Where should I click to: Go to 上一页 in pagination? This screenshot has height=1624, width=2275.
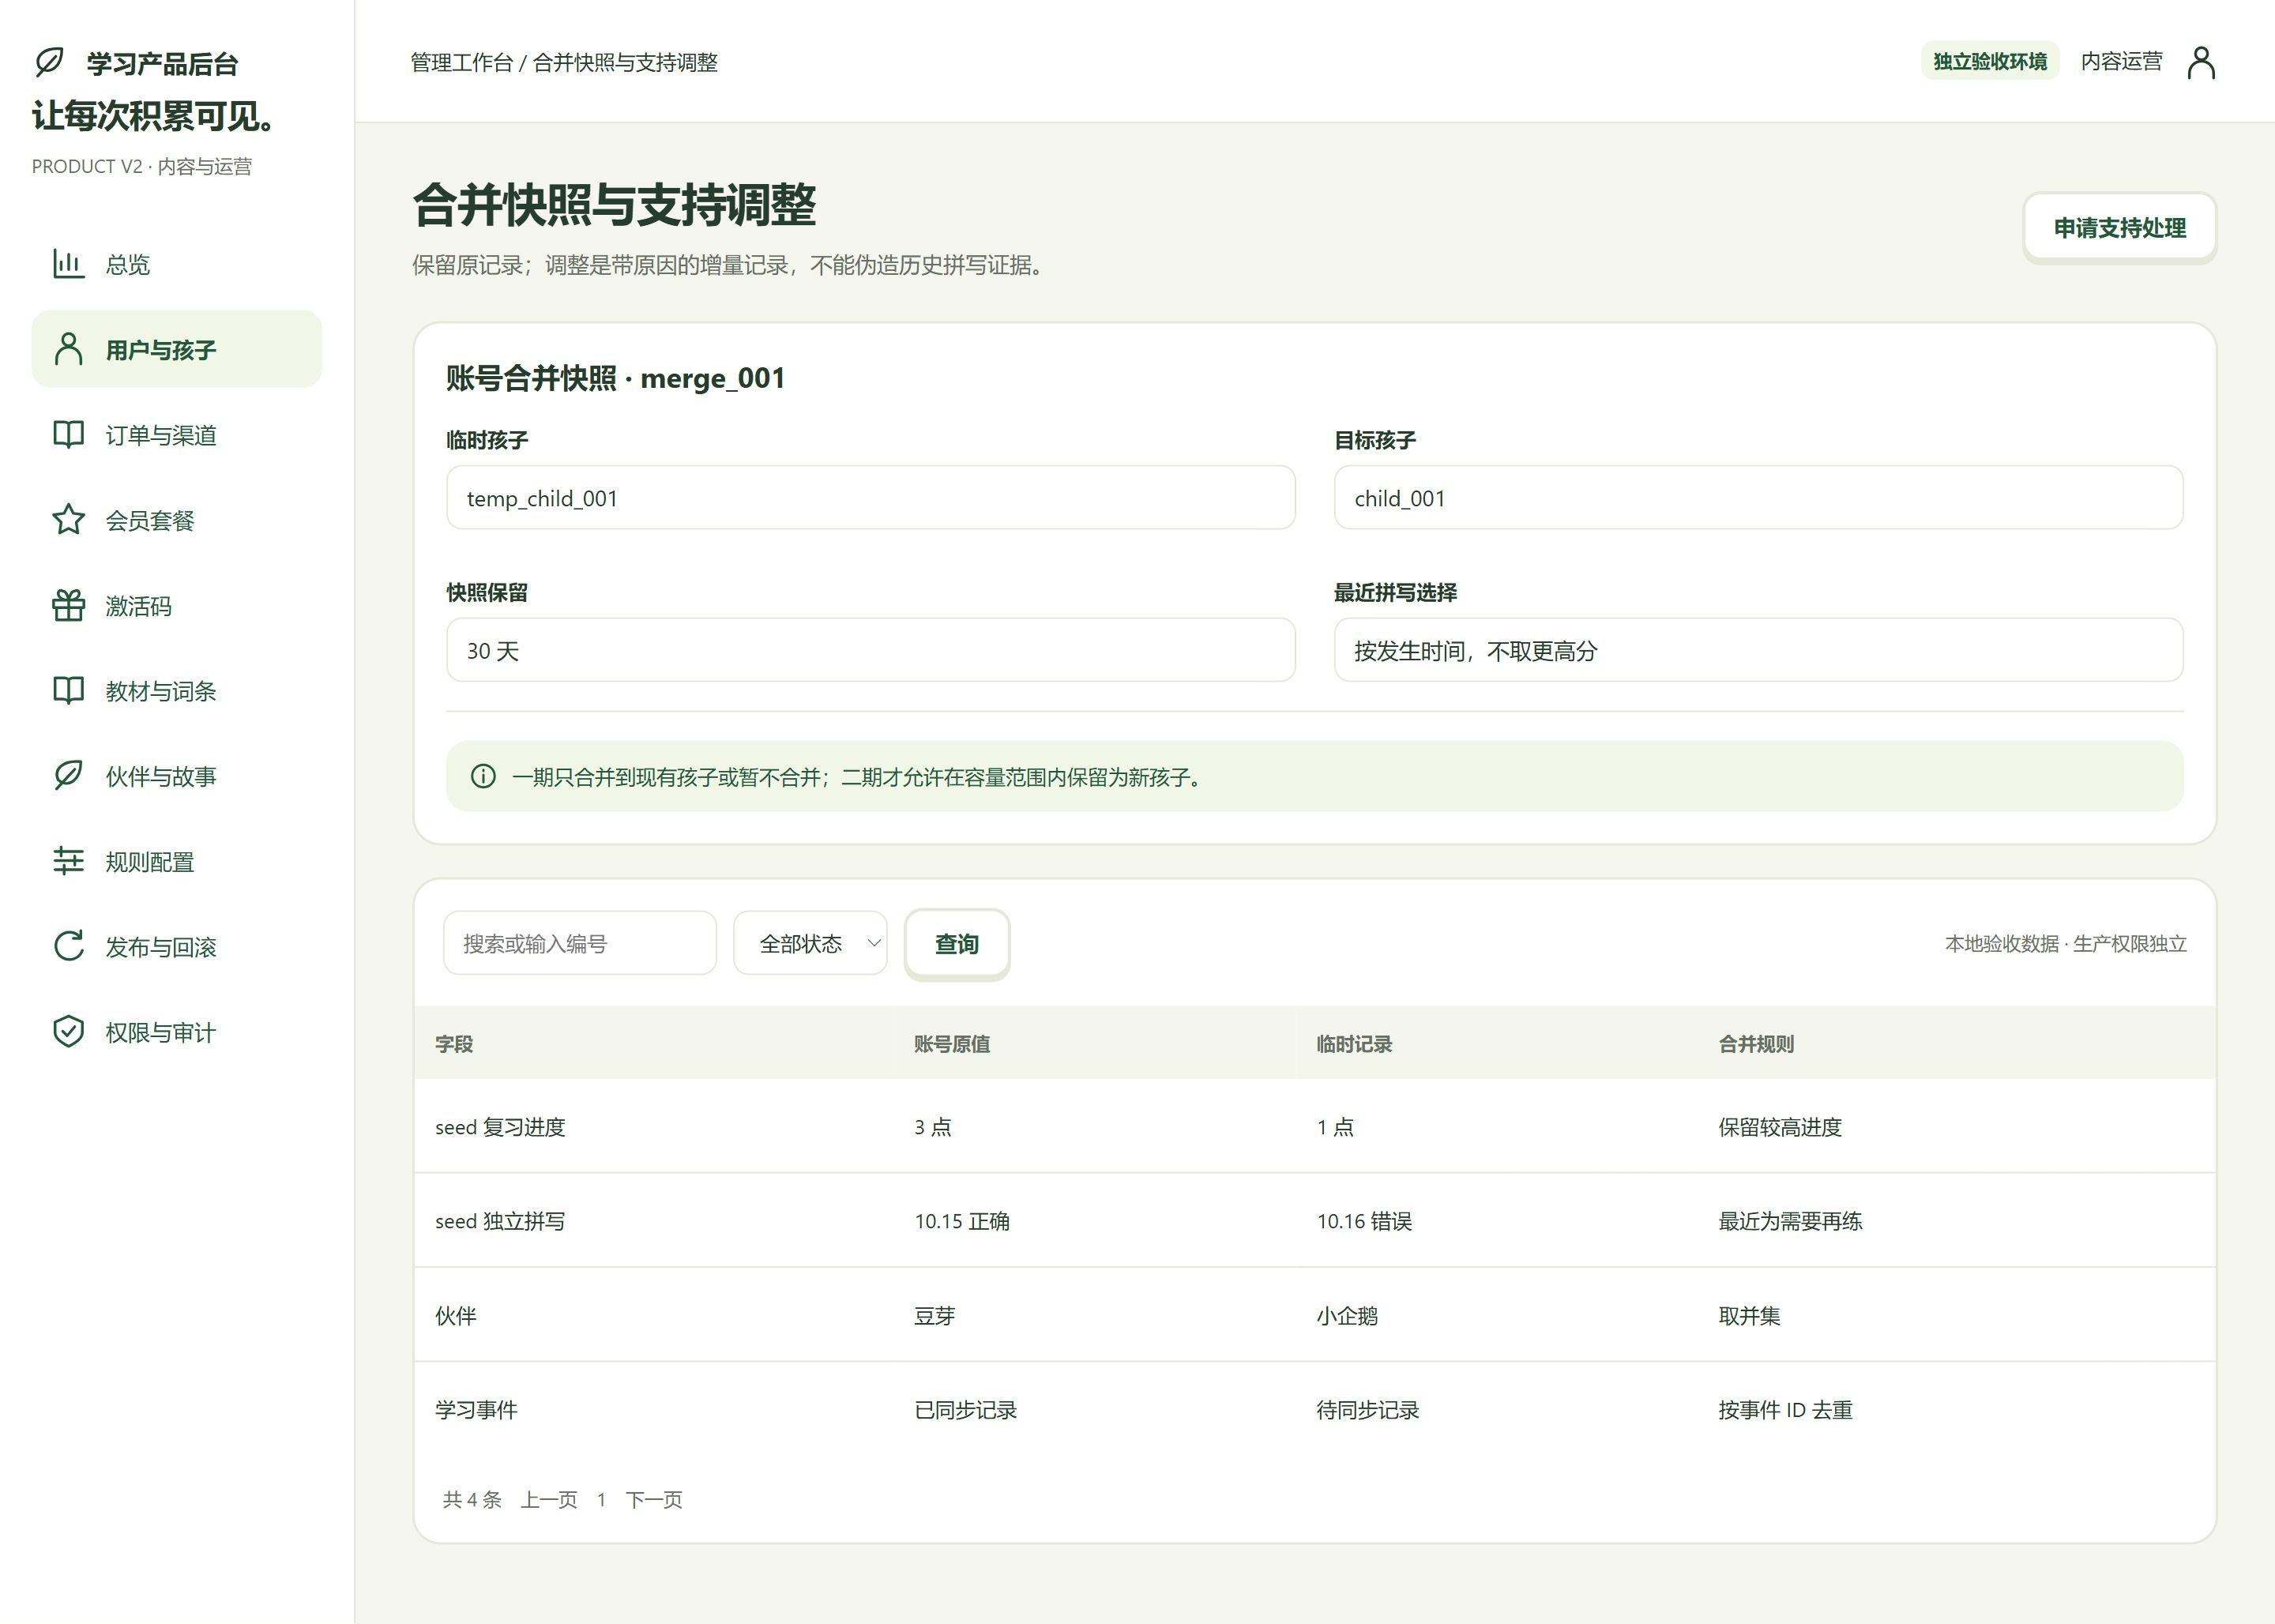click(549, 1499)
